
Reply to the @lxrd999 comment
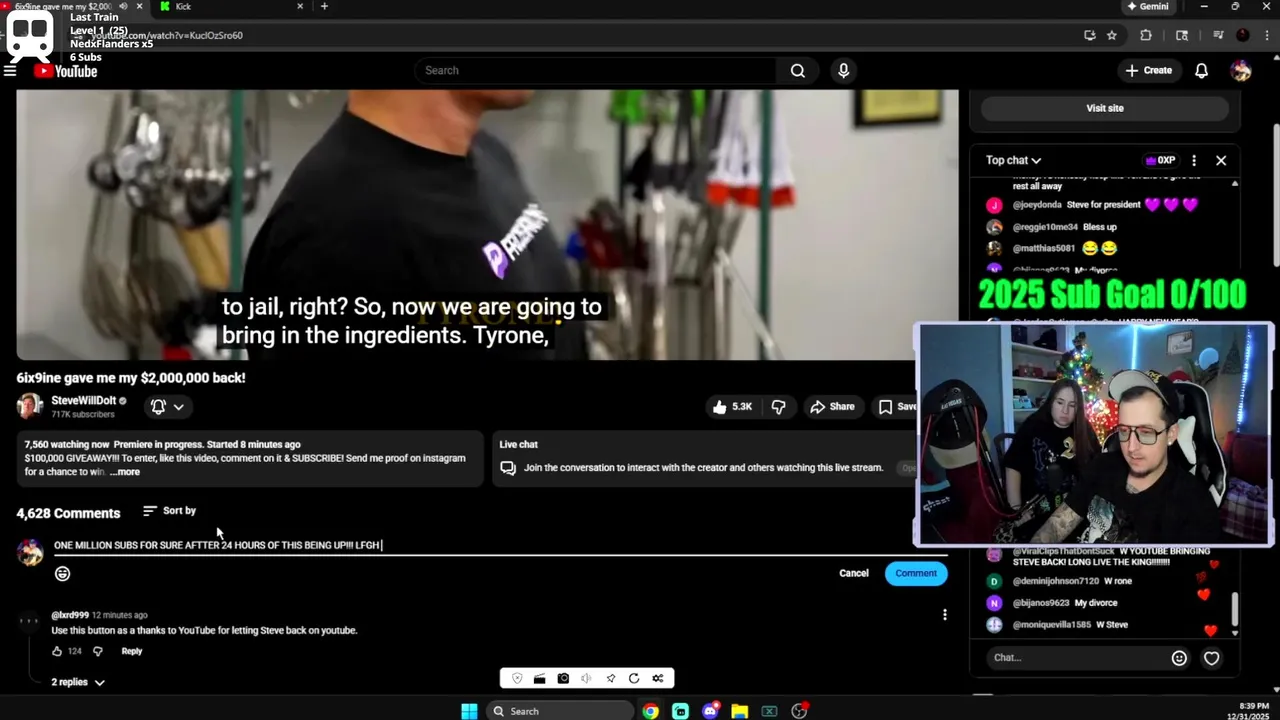[x=132, y=651]
